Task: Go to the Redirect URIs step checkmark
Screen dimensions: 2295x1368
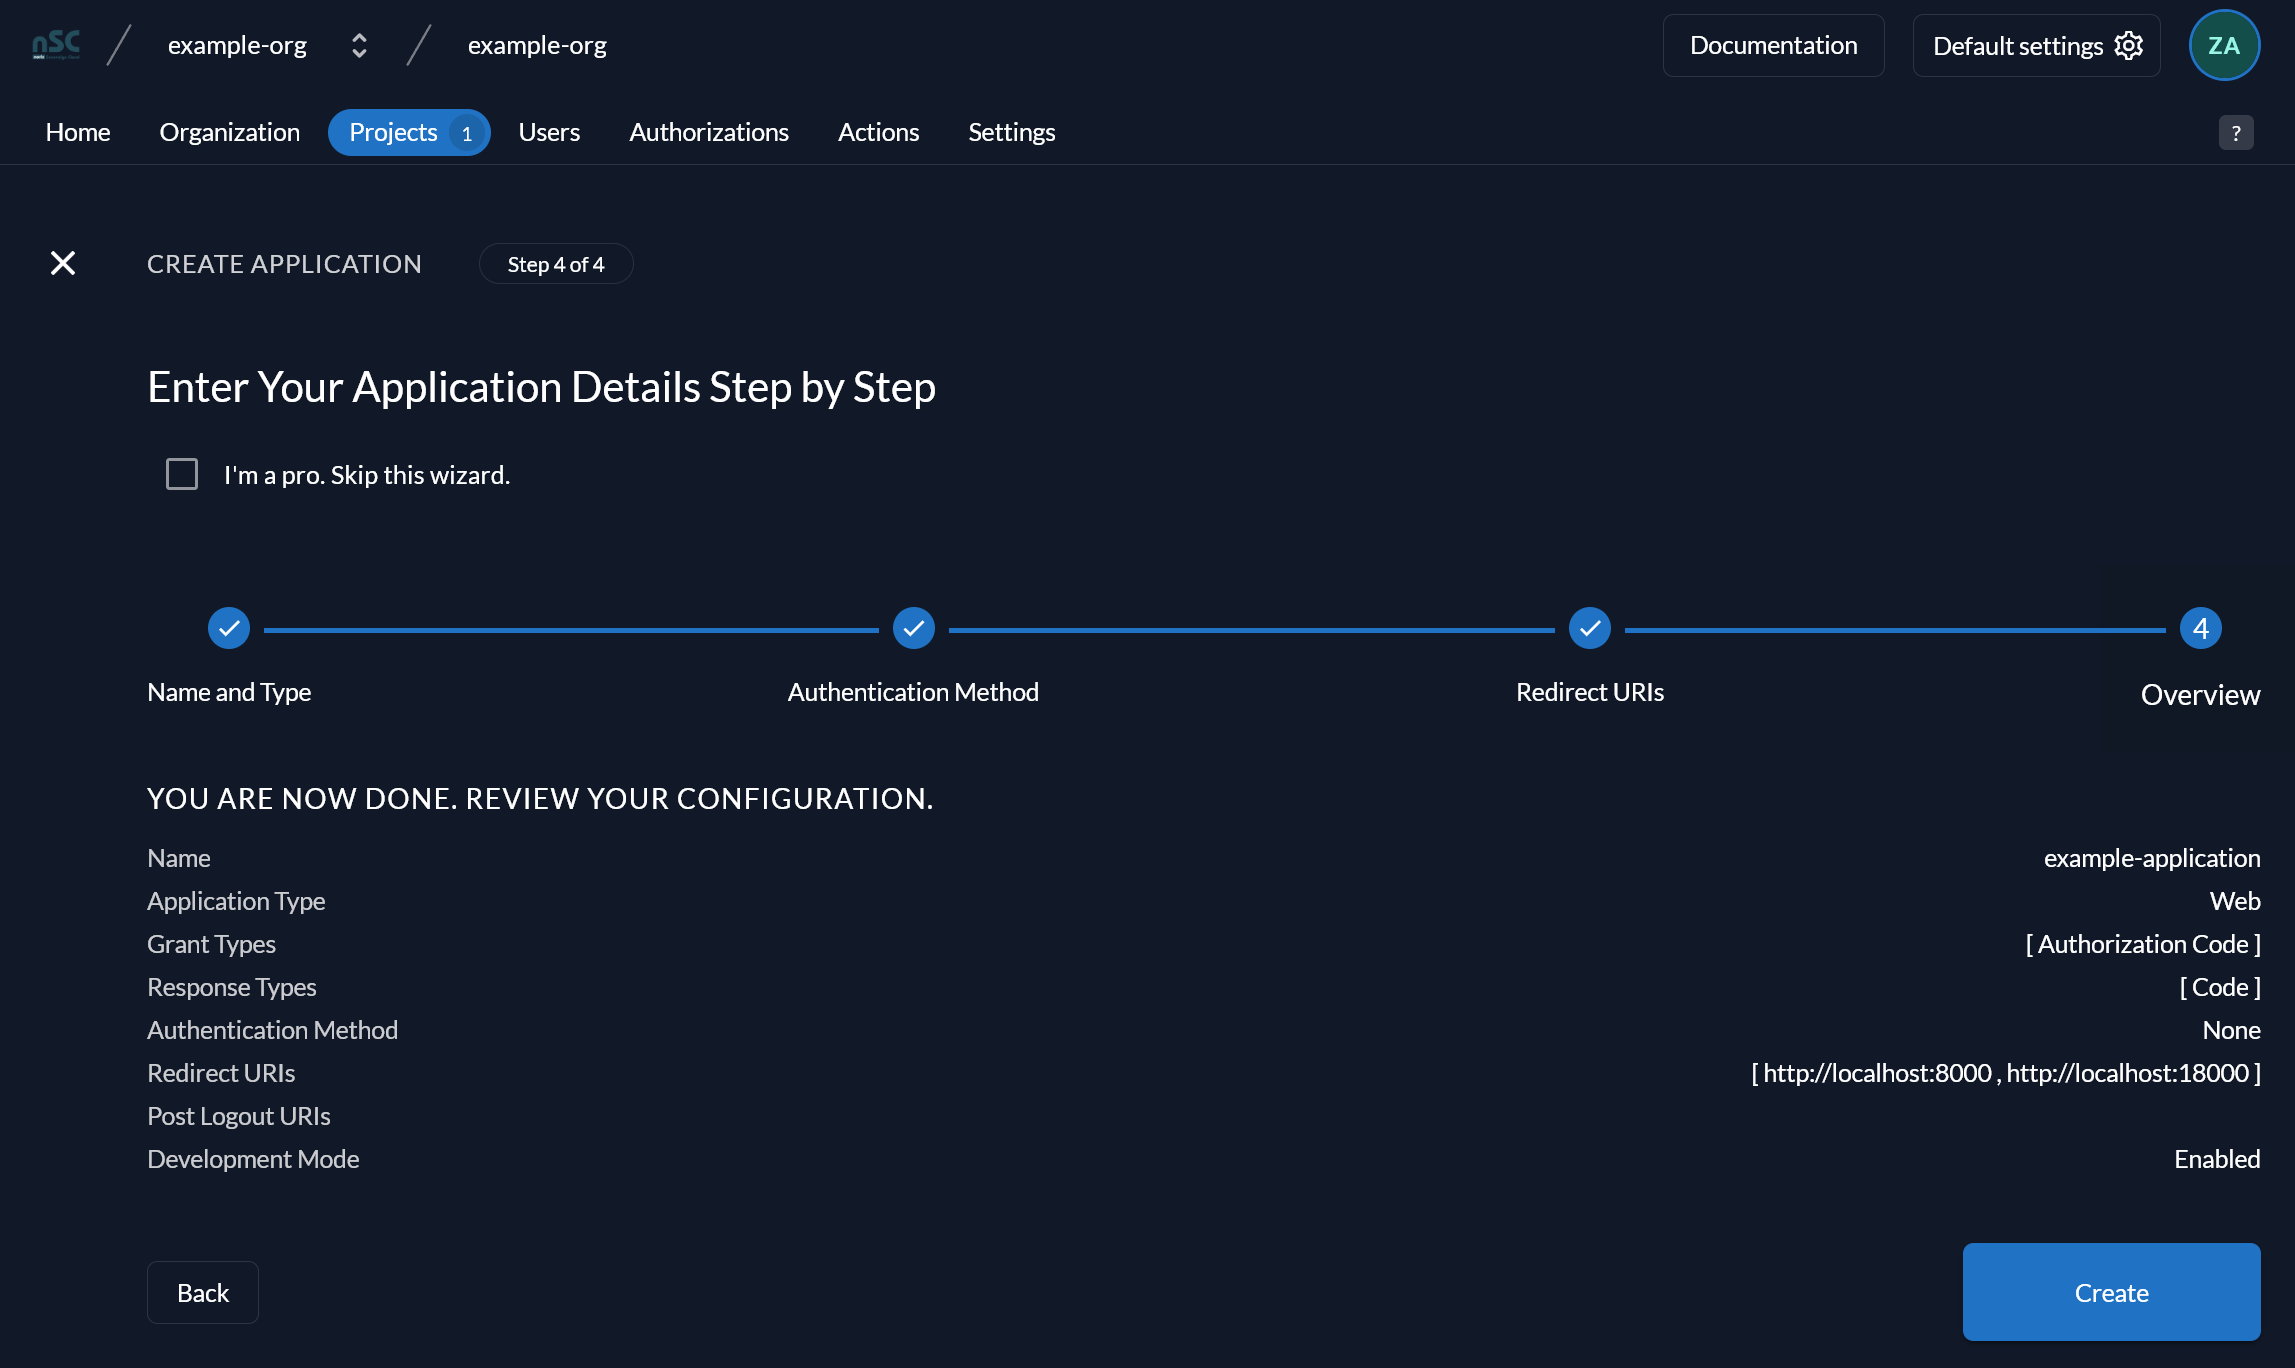Action: tap(1590, 628)
